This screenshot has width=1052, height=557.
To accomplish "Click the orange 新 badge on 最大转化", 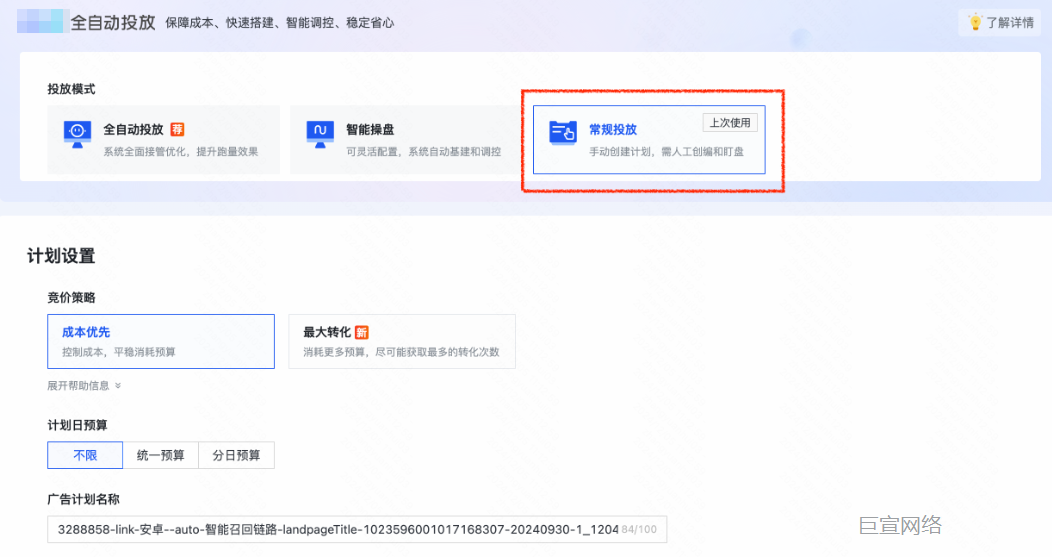I will pos(362,332).
